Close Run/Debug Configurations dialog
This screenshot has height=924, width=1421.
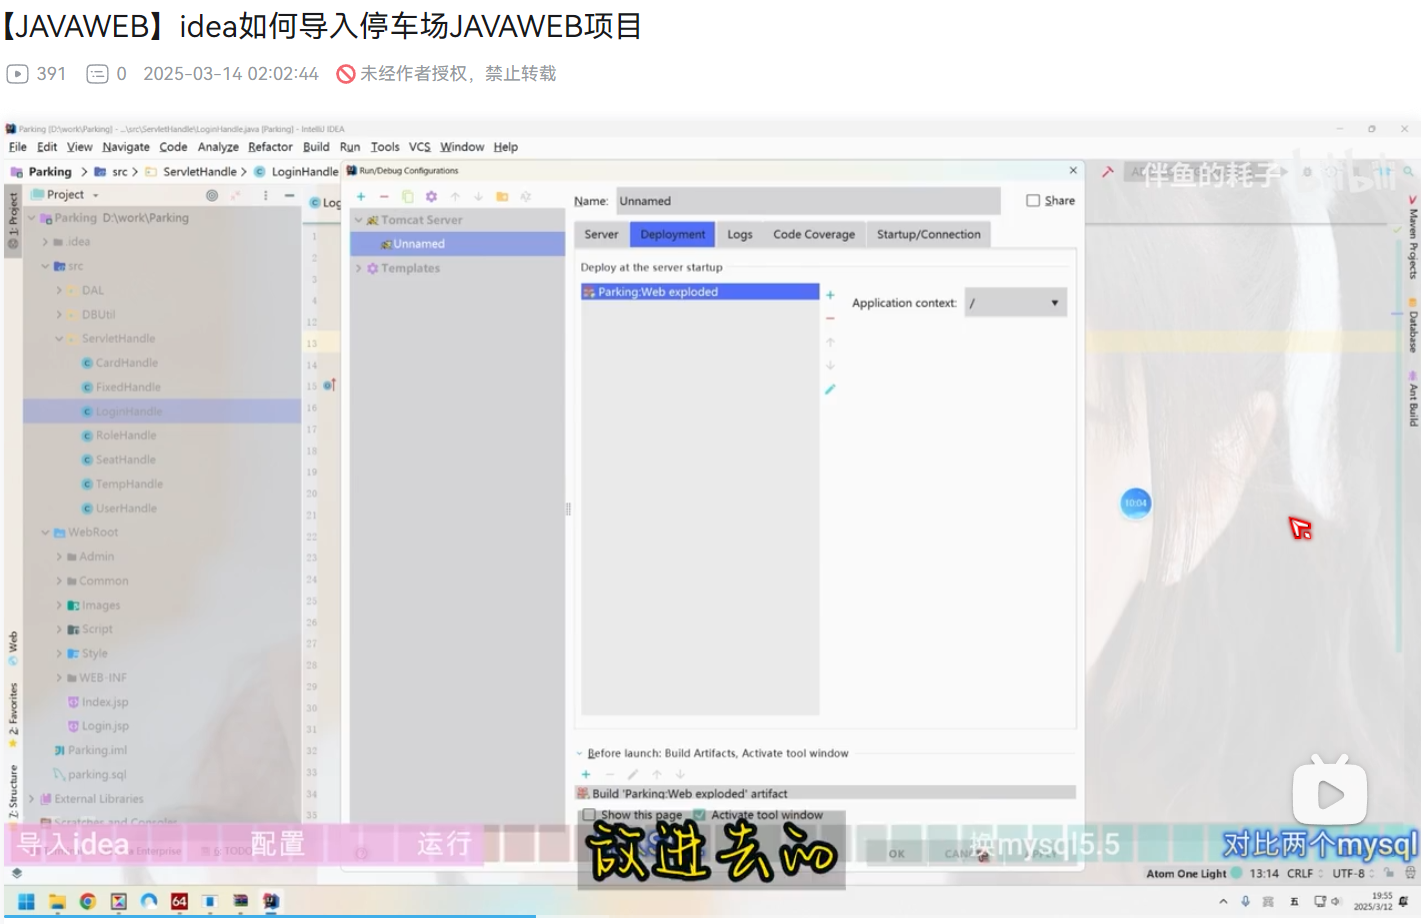1073,171
